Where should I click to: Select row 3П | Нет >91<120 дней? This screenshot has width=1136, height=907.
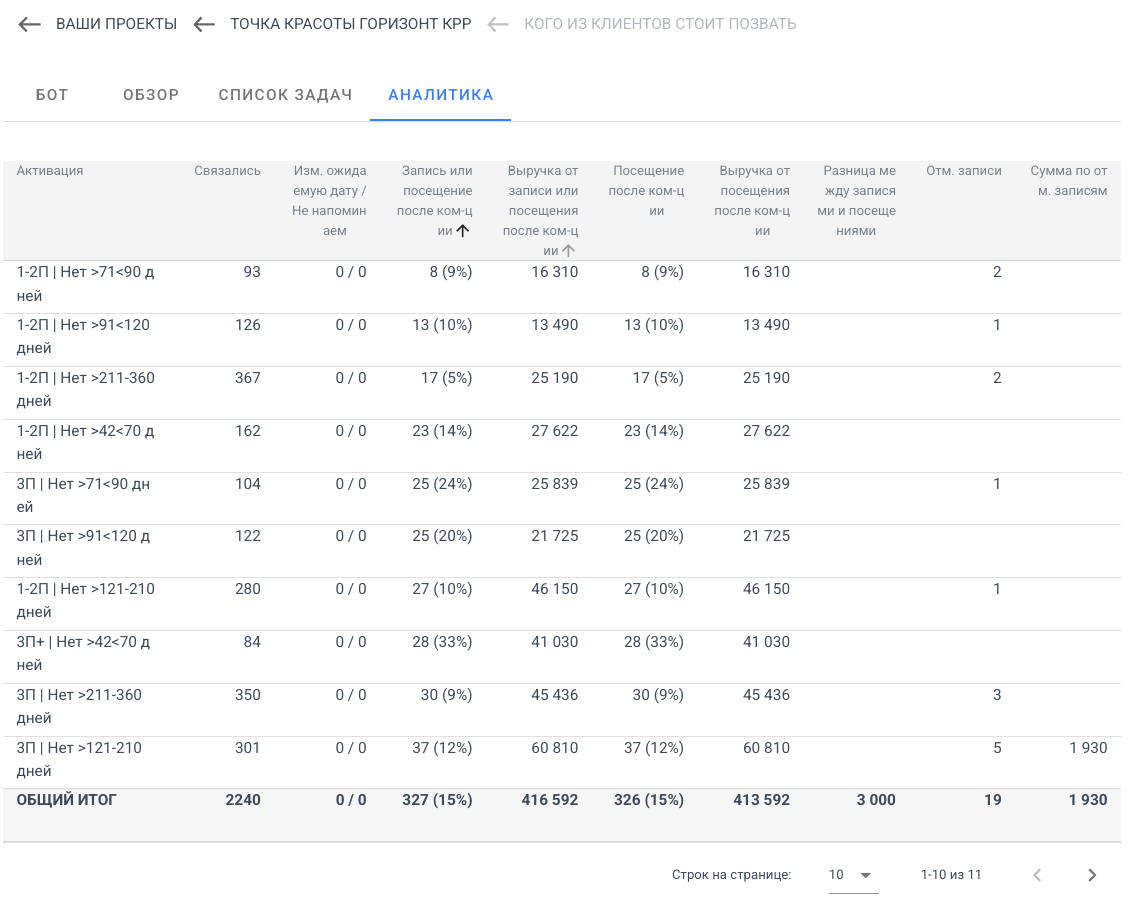coord(561,551)
